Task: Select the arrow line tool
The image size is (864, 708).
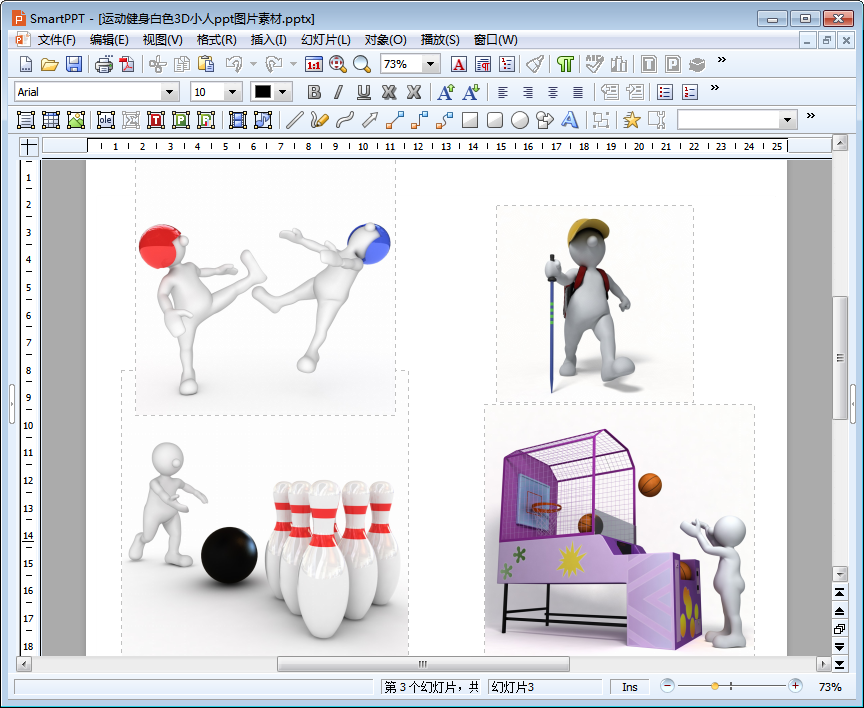Action: (x=370, y=120)
